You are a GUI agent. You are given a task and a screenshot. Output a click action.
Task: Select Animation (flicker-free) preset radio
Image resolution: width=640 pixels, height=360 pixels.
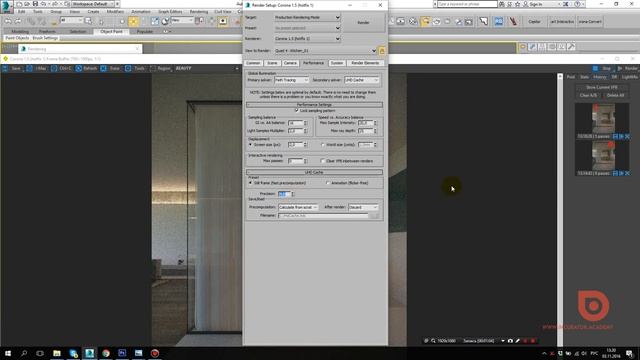(x=328, y=183)
